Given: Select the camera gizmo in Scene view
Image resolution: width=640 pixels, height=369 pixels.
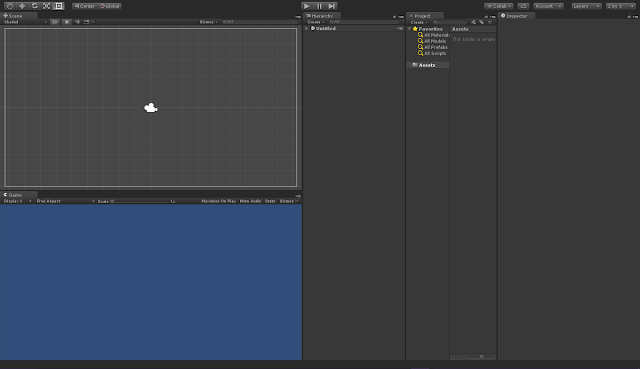Looking at the screenshot, I should (151, 108).
